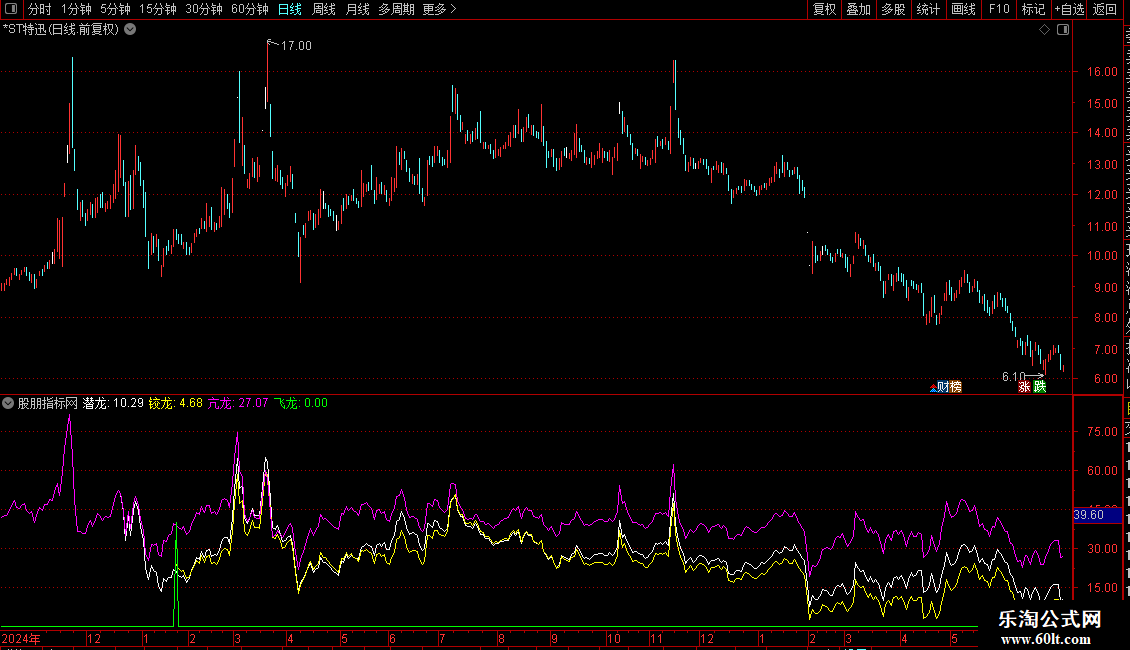Open the 股朋指标网 indicator dropdown arrow
The height and width of the screenshot is (650, 1130).
[x=8, y=404]
